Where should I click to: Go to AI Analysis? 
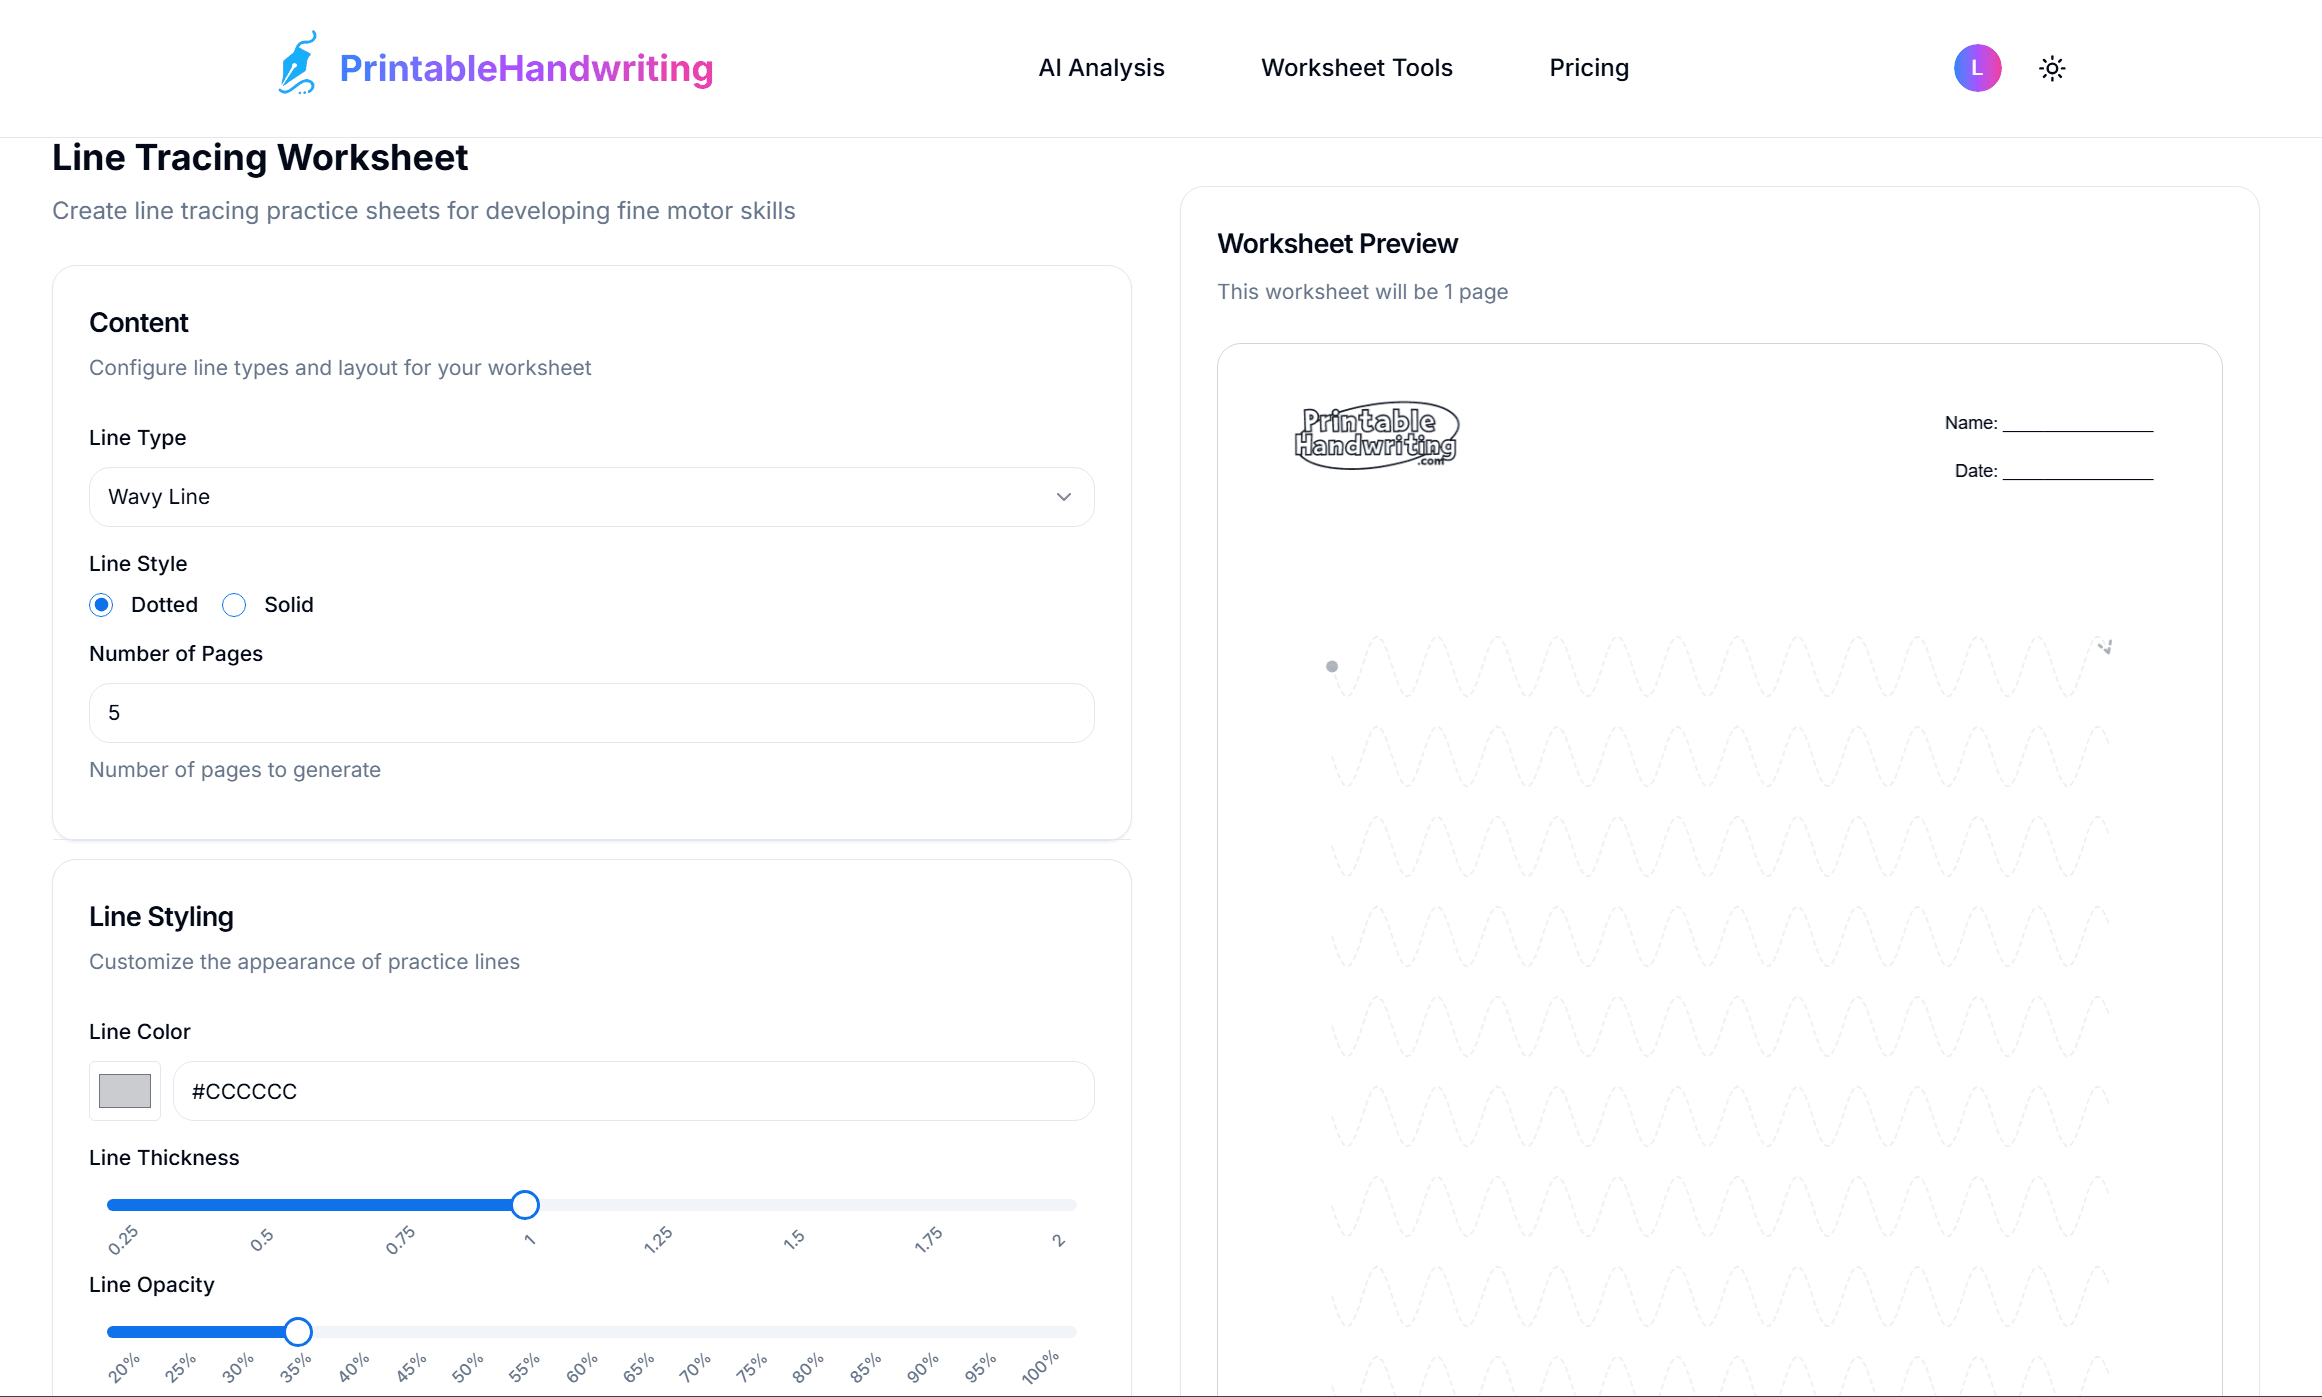(x=1100, y=68)
